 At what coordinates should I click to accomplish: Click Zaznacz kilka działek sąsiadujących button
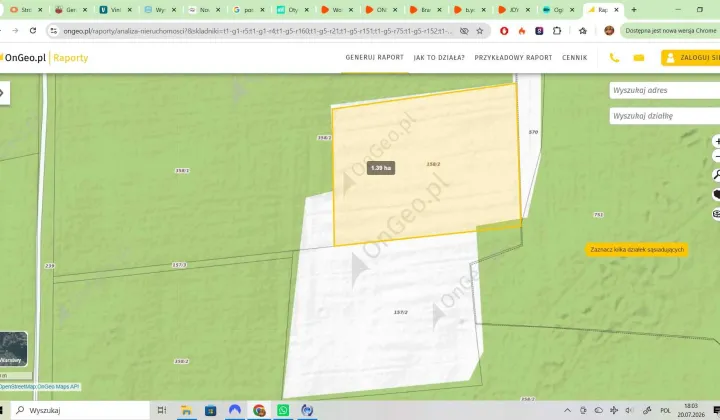coord(637,250)
